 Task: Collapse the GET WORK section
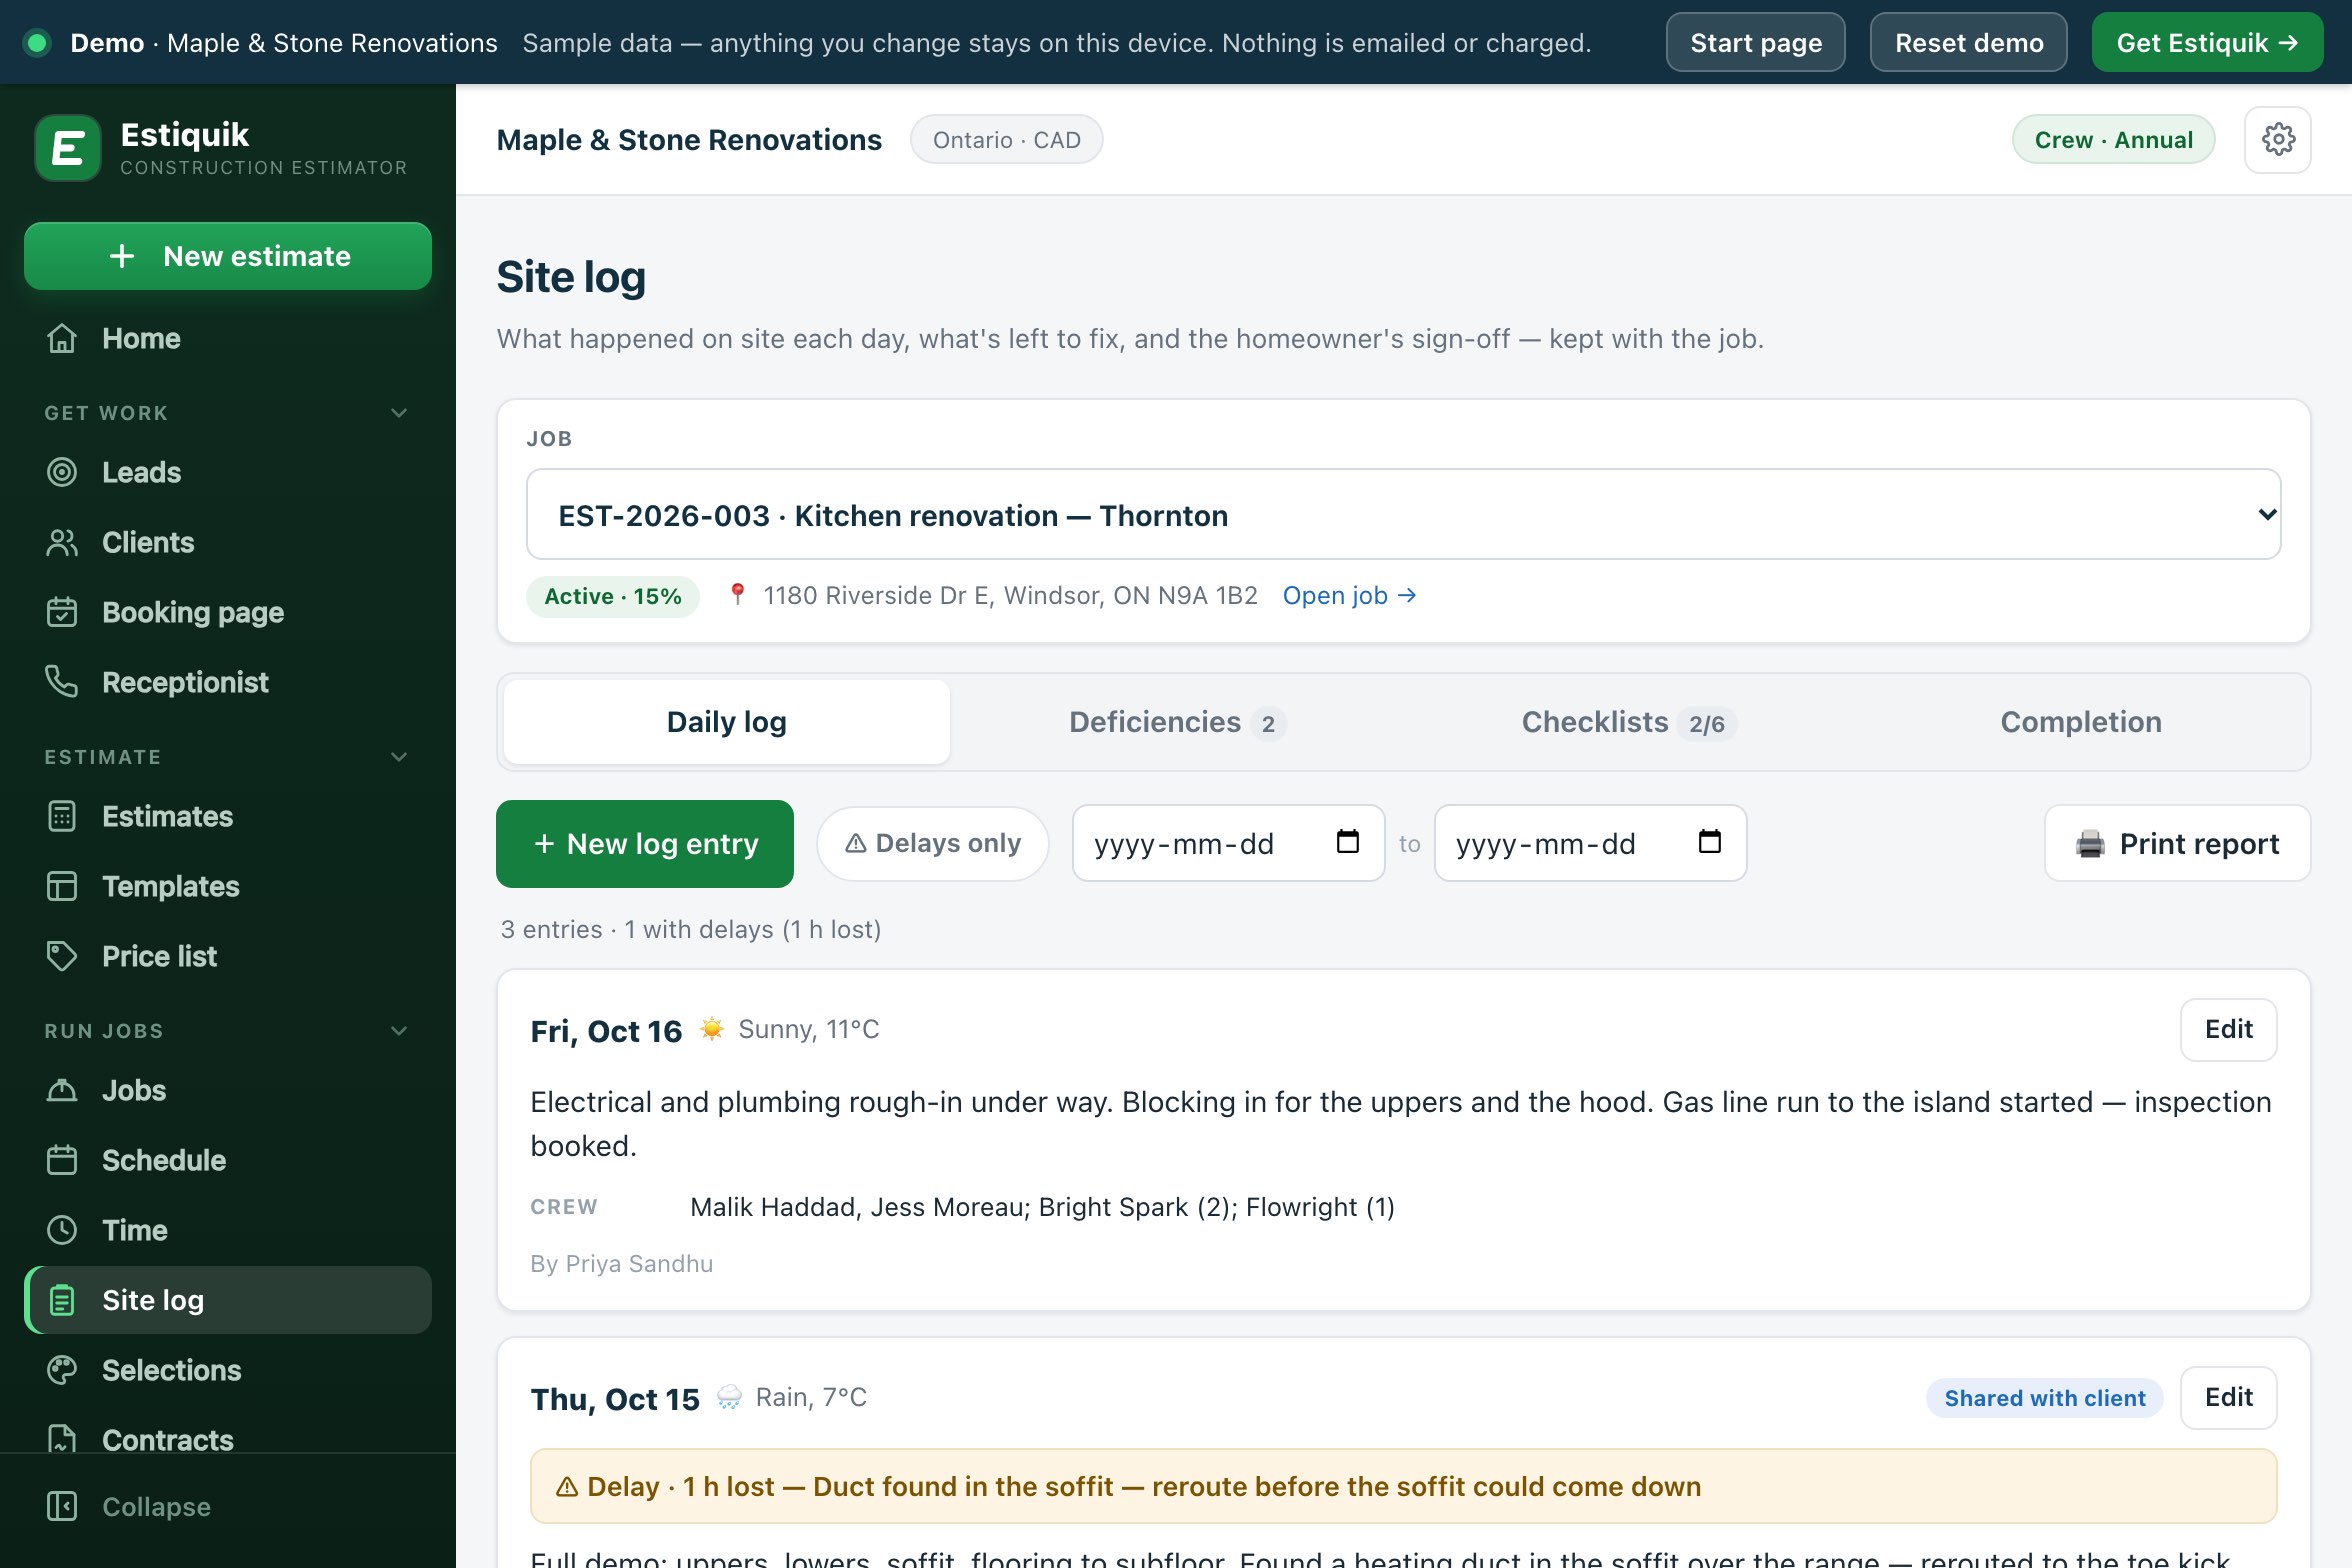tap(399, 413)
